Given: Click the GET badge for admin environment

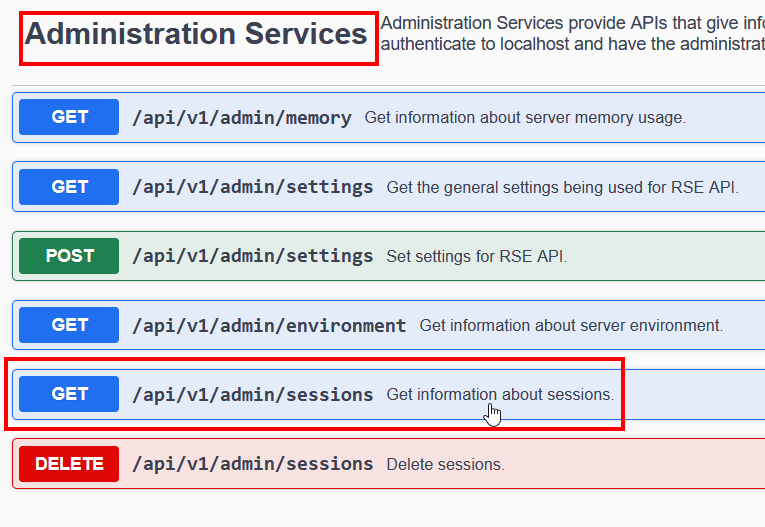Looking at the screenshot, I should coord(69,325).
